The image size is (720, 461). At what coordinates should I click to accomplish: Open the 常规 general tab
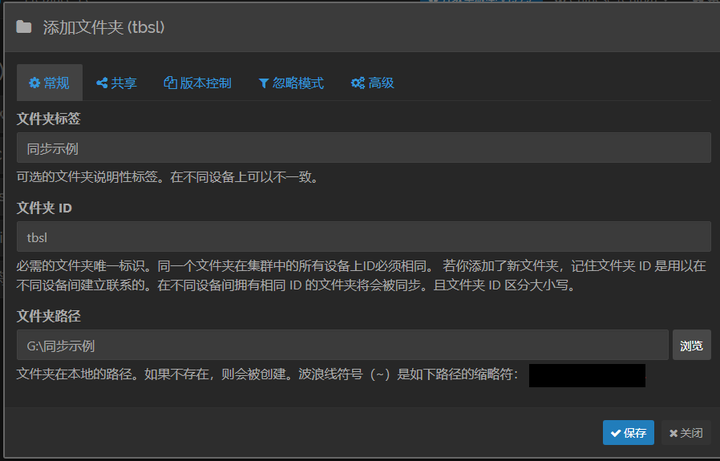pyautogui.click(x=50, y=83)
